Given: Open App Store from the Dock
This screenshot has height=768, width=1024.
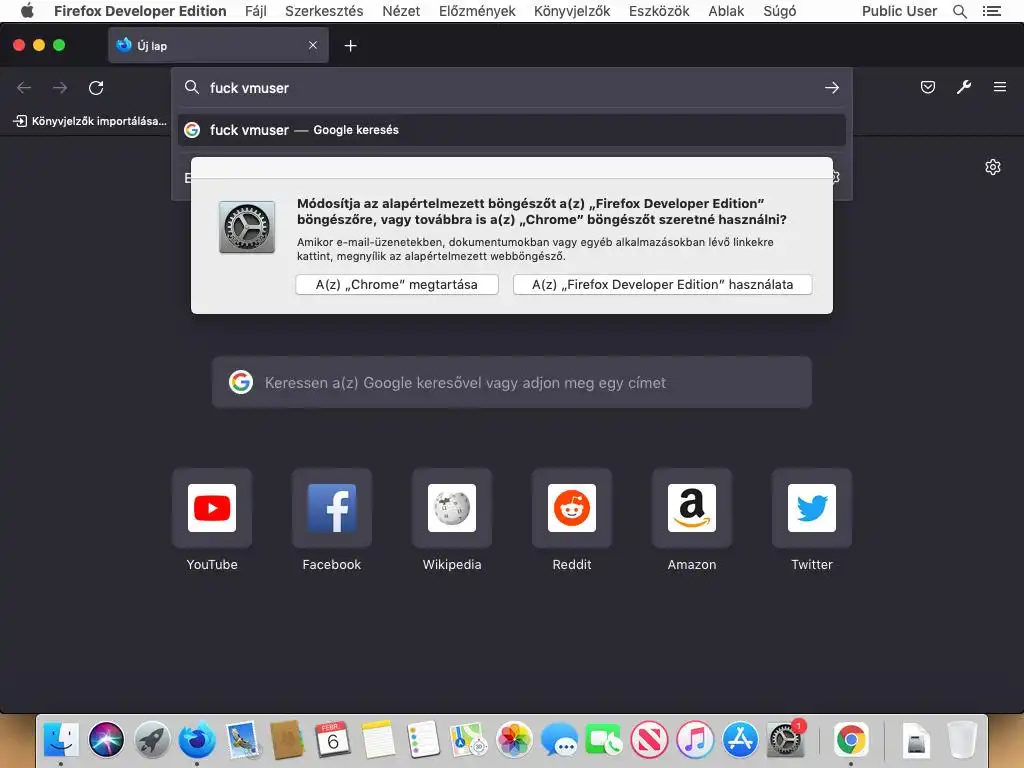Looking at the screenshot, I should point(740,740).
